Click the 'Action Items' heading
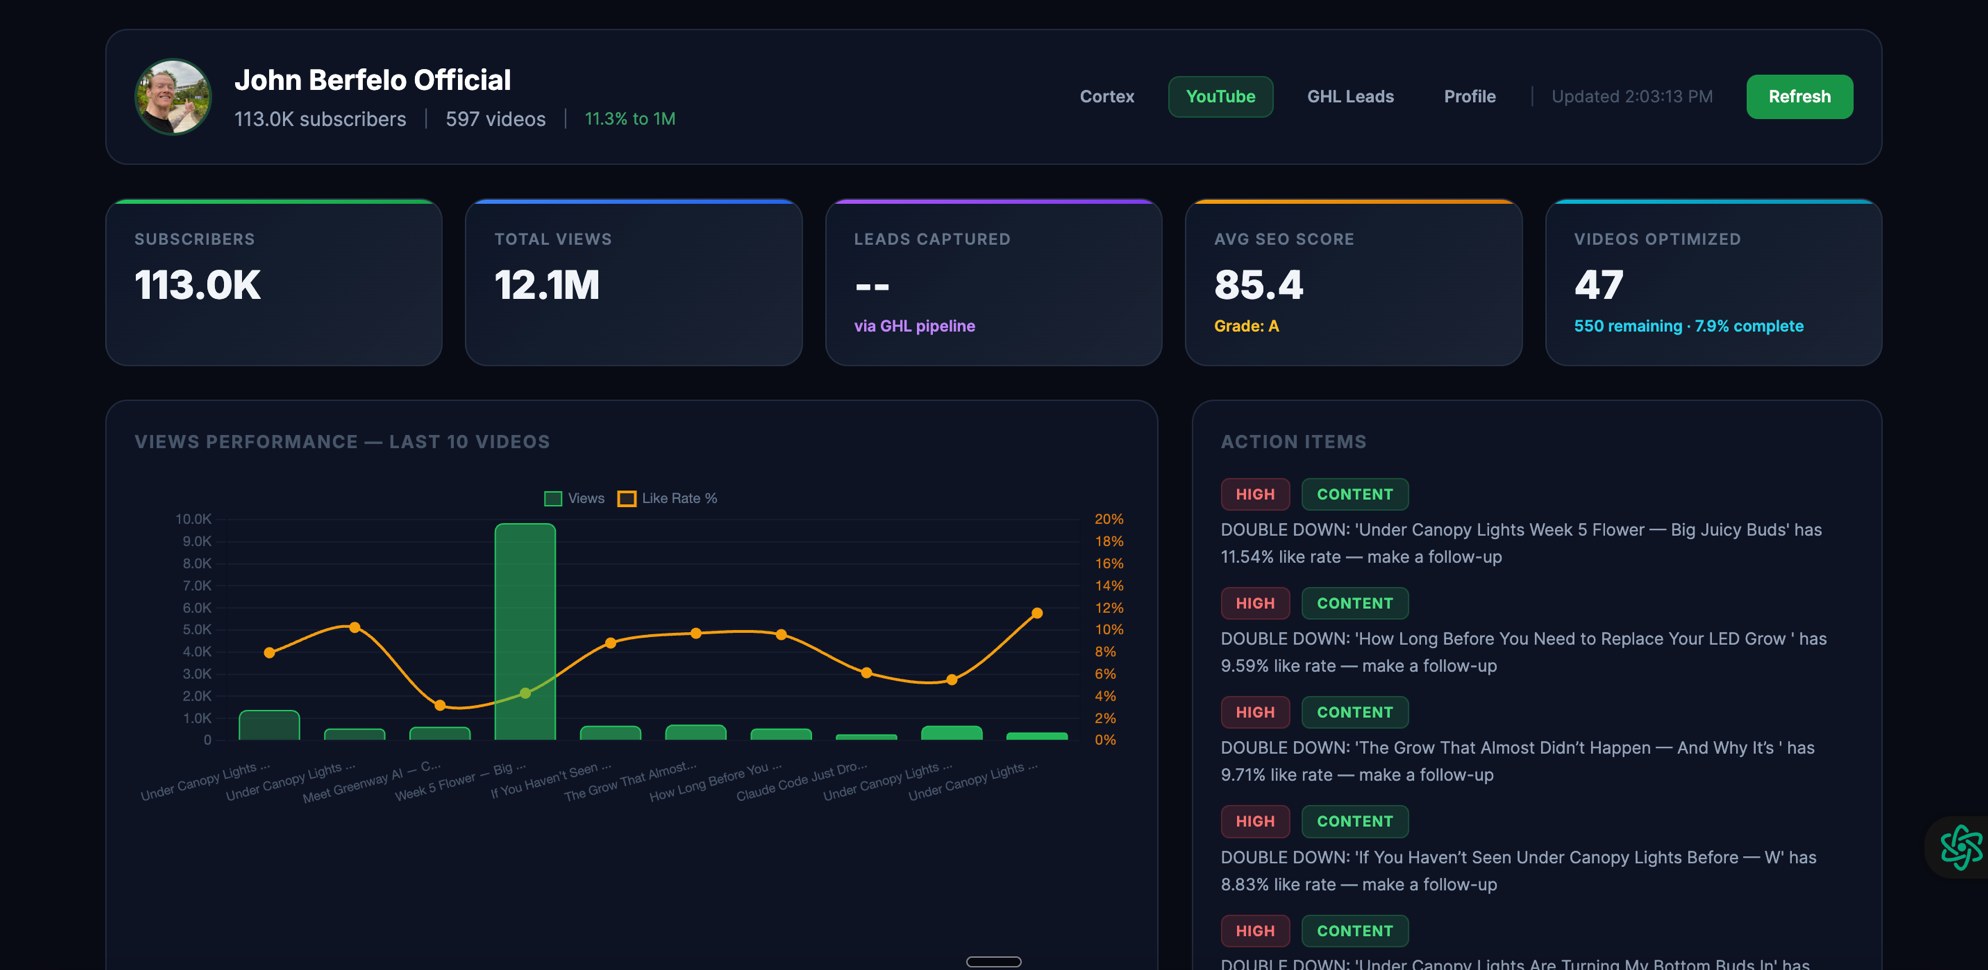The height and width of the screenshot is (970, 1988). [1293, 442]
